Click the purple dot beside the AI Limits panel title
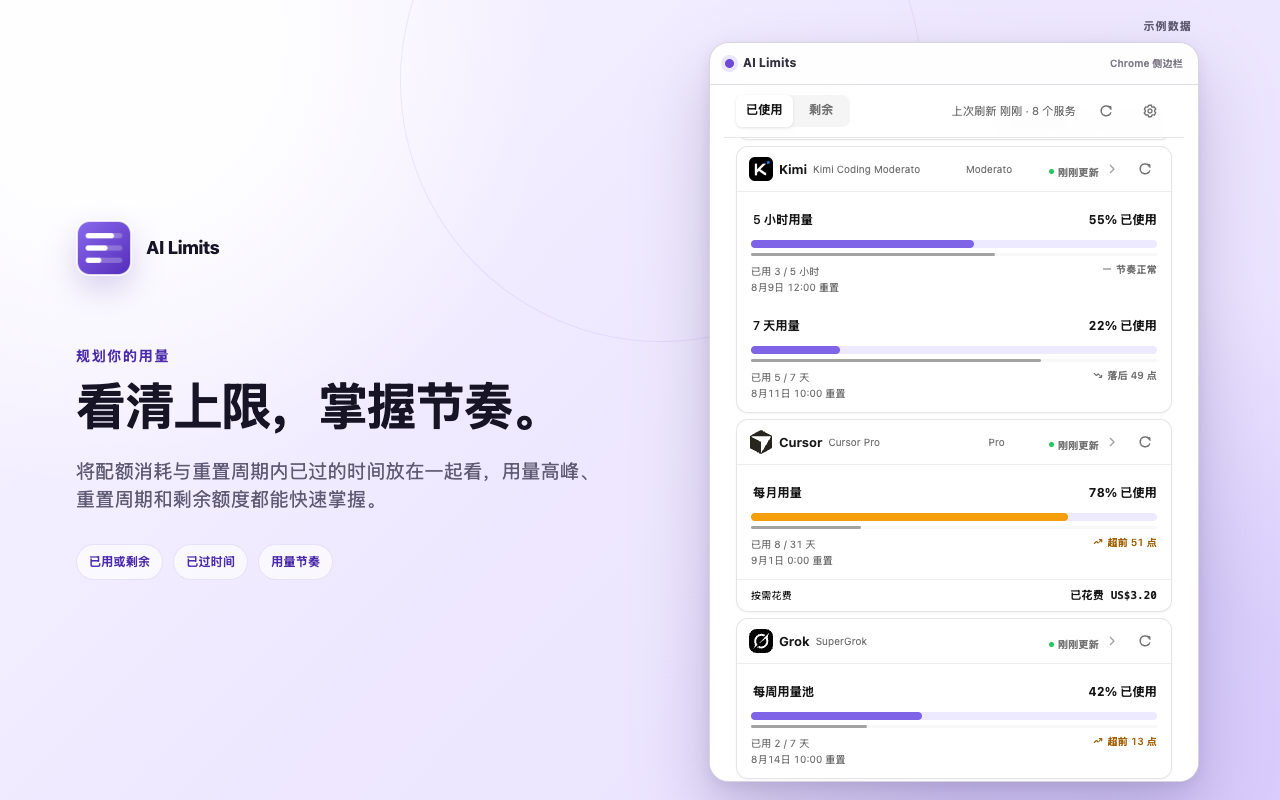This screenshot has height=800, width=1280. [x=729, y=63]
